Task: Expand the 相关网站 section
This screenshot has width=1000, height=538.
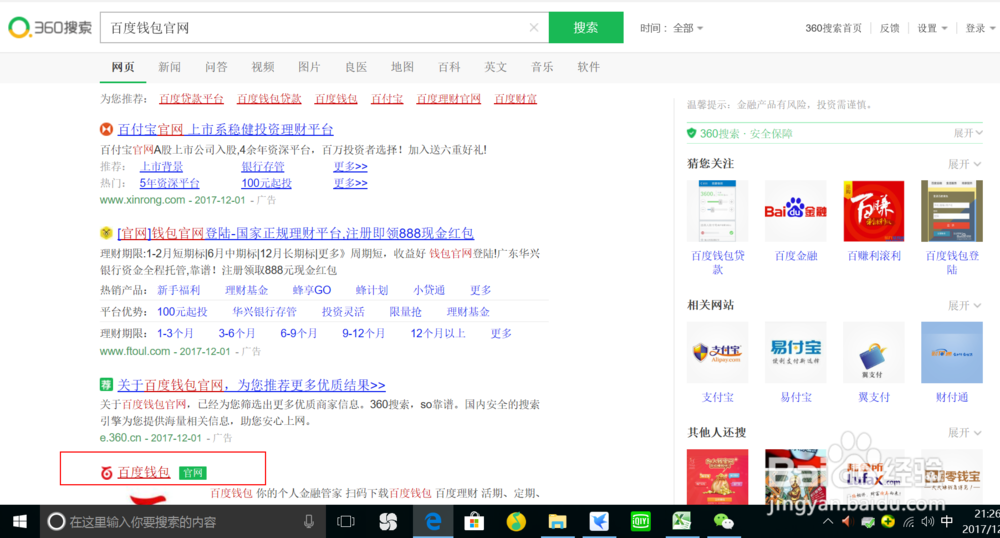Action: point(964,305)
